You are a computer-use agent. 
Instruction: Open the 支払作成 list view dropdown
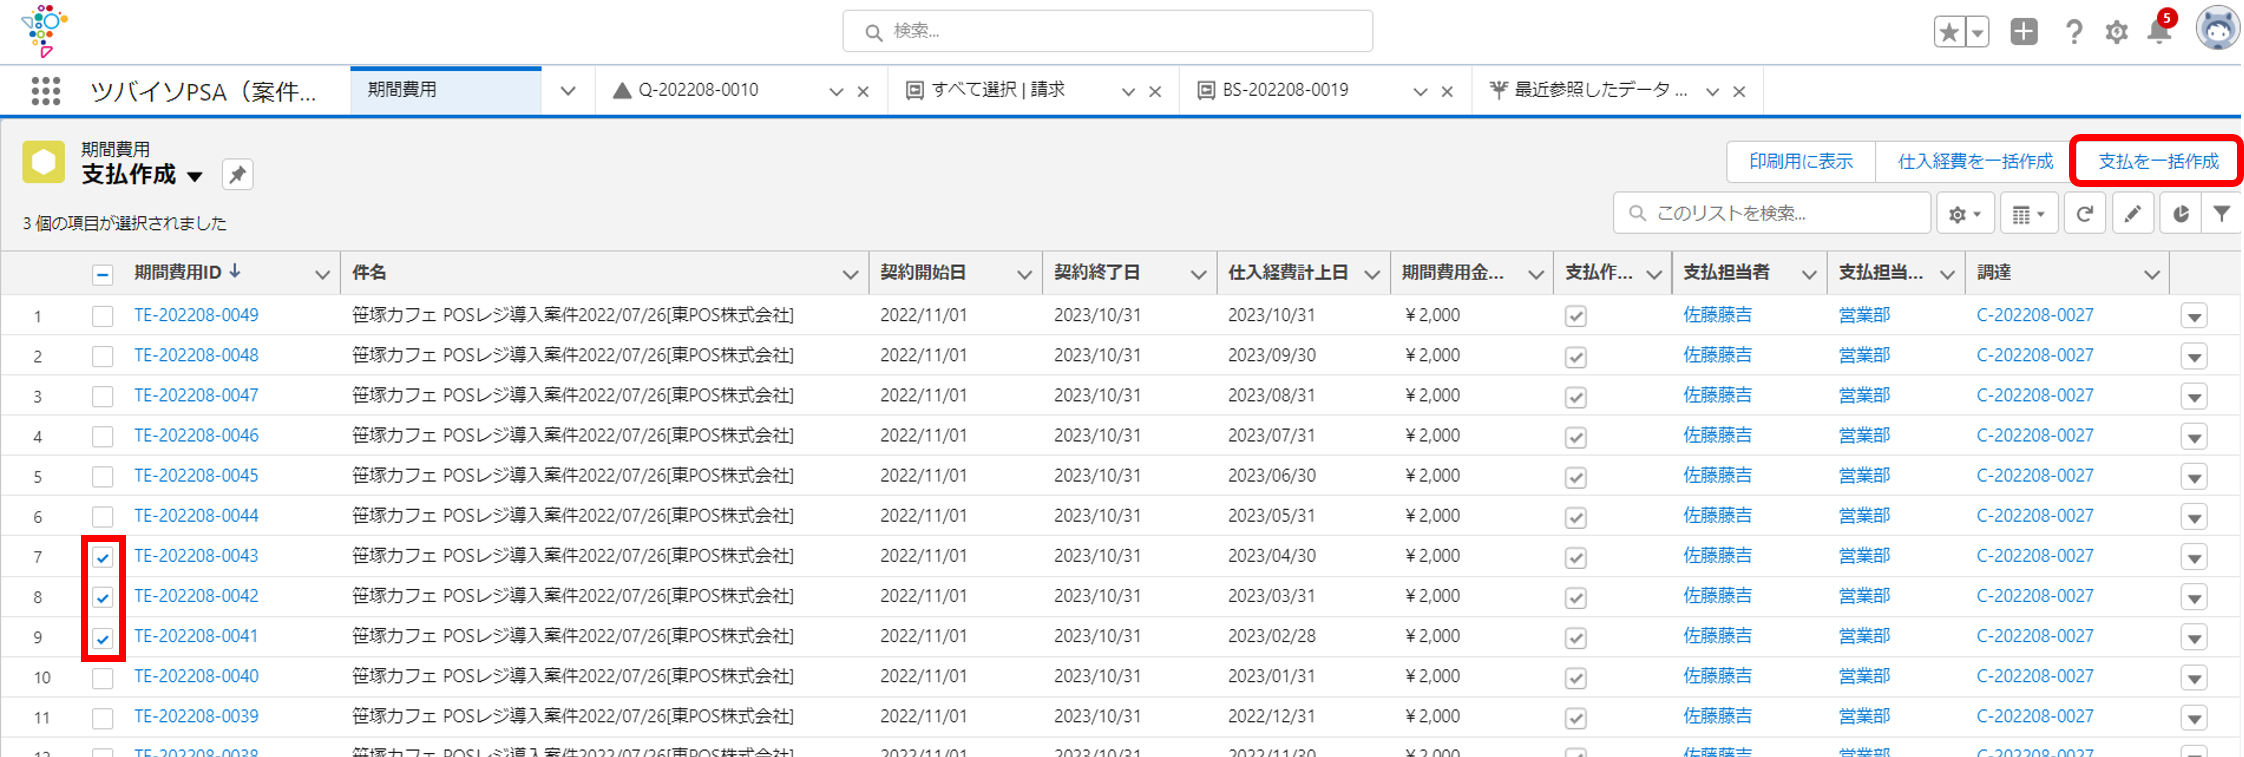(x=195, y=176)
